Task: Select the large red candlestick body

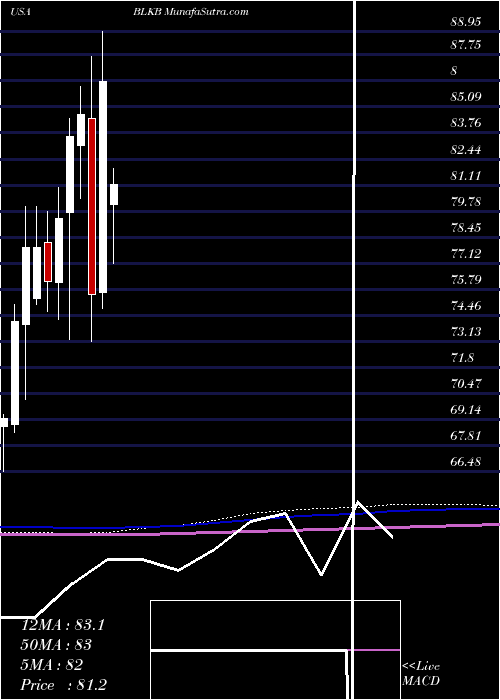Action: [x=92, y=206]
